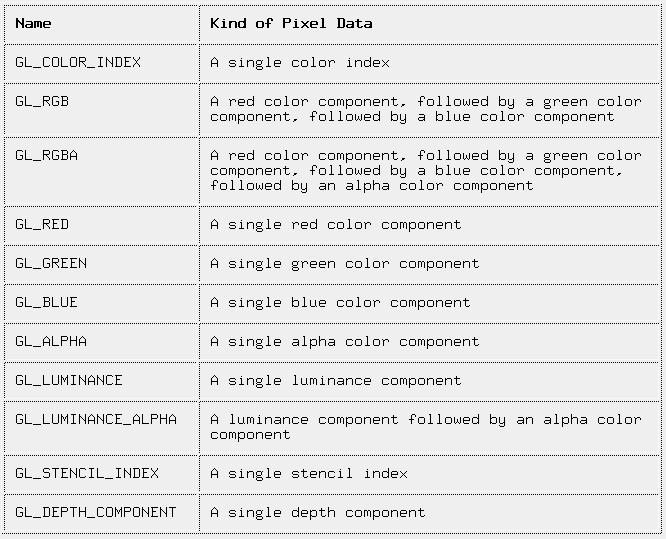
Task: Select the GL_LUMINANCE name cell
Action: 69,380
